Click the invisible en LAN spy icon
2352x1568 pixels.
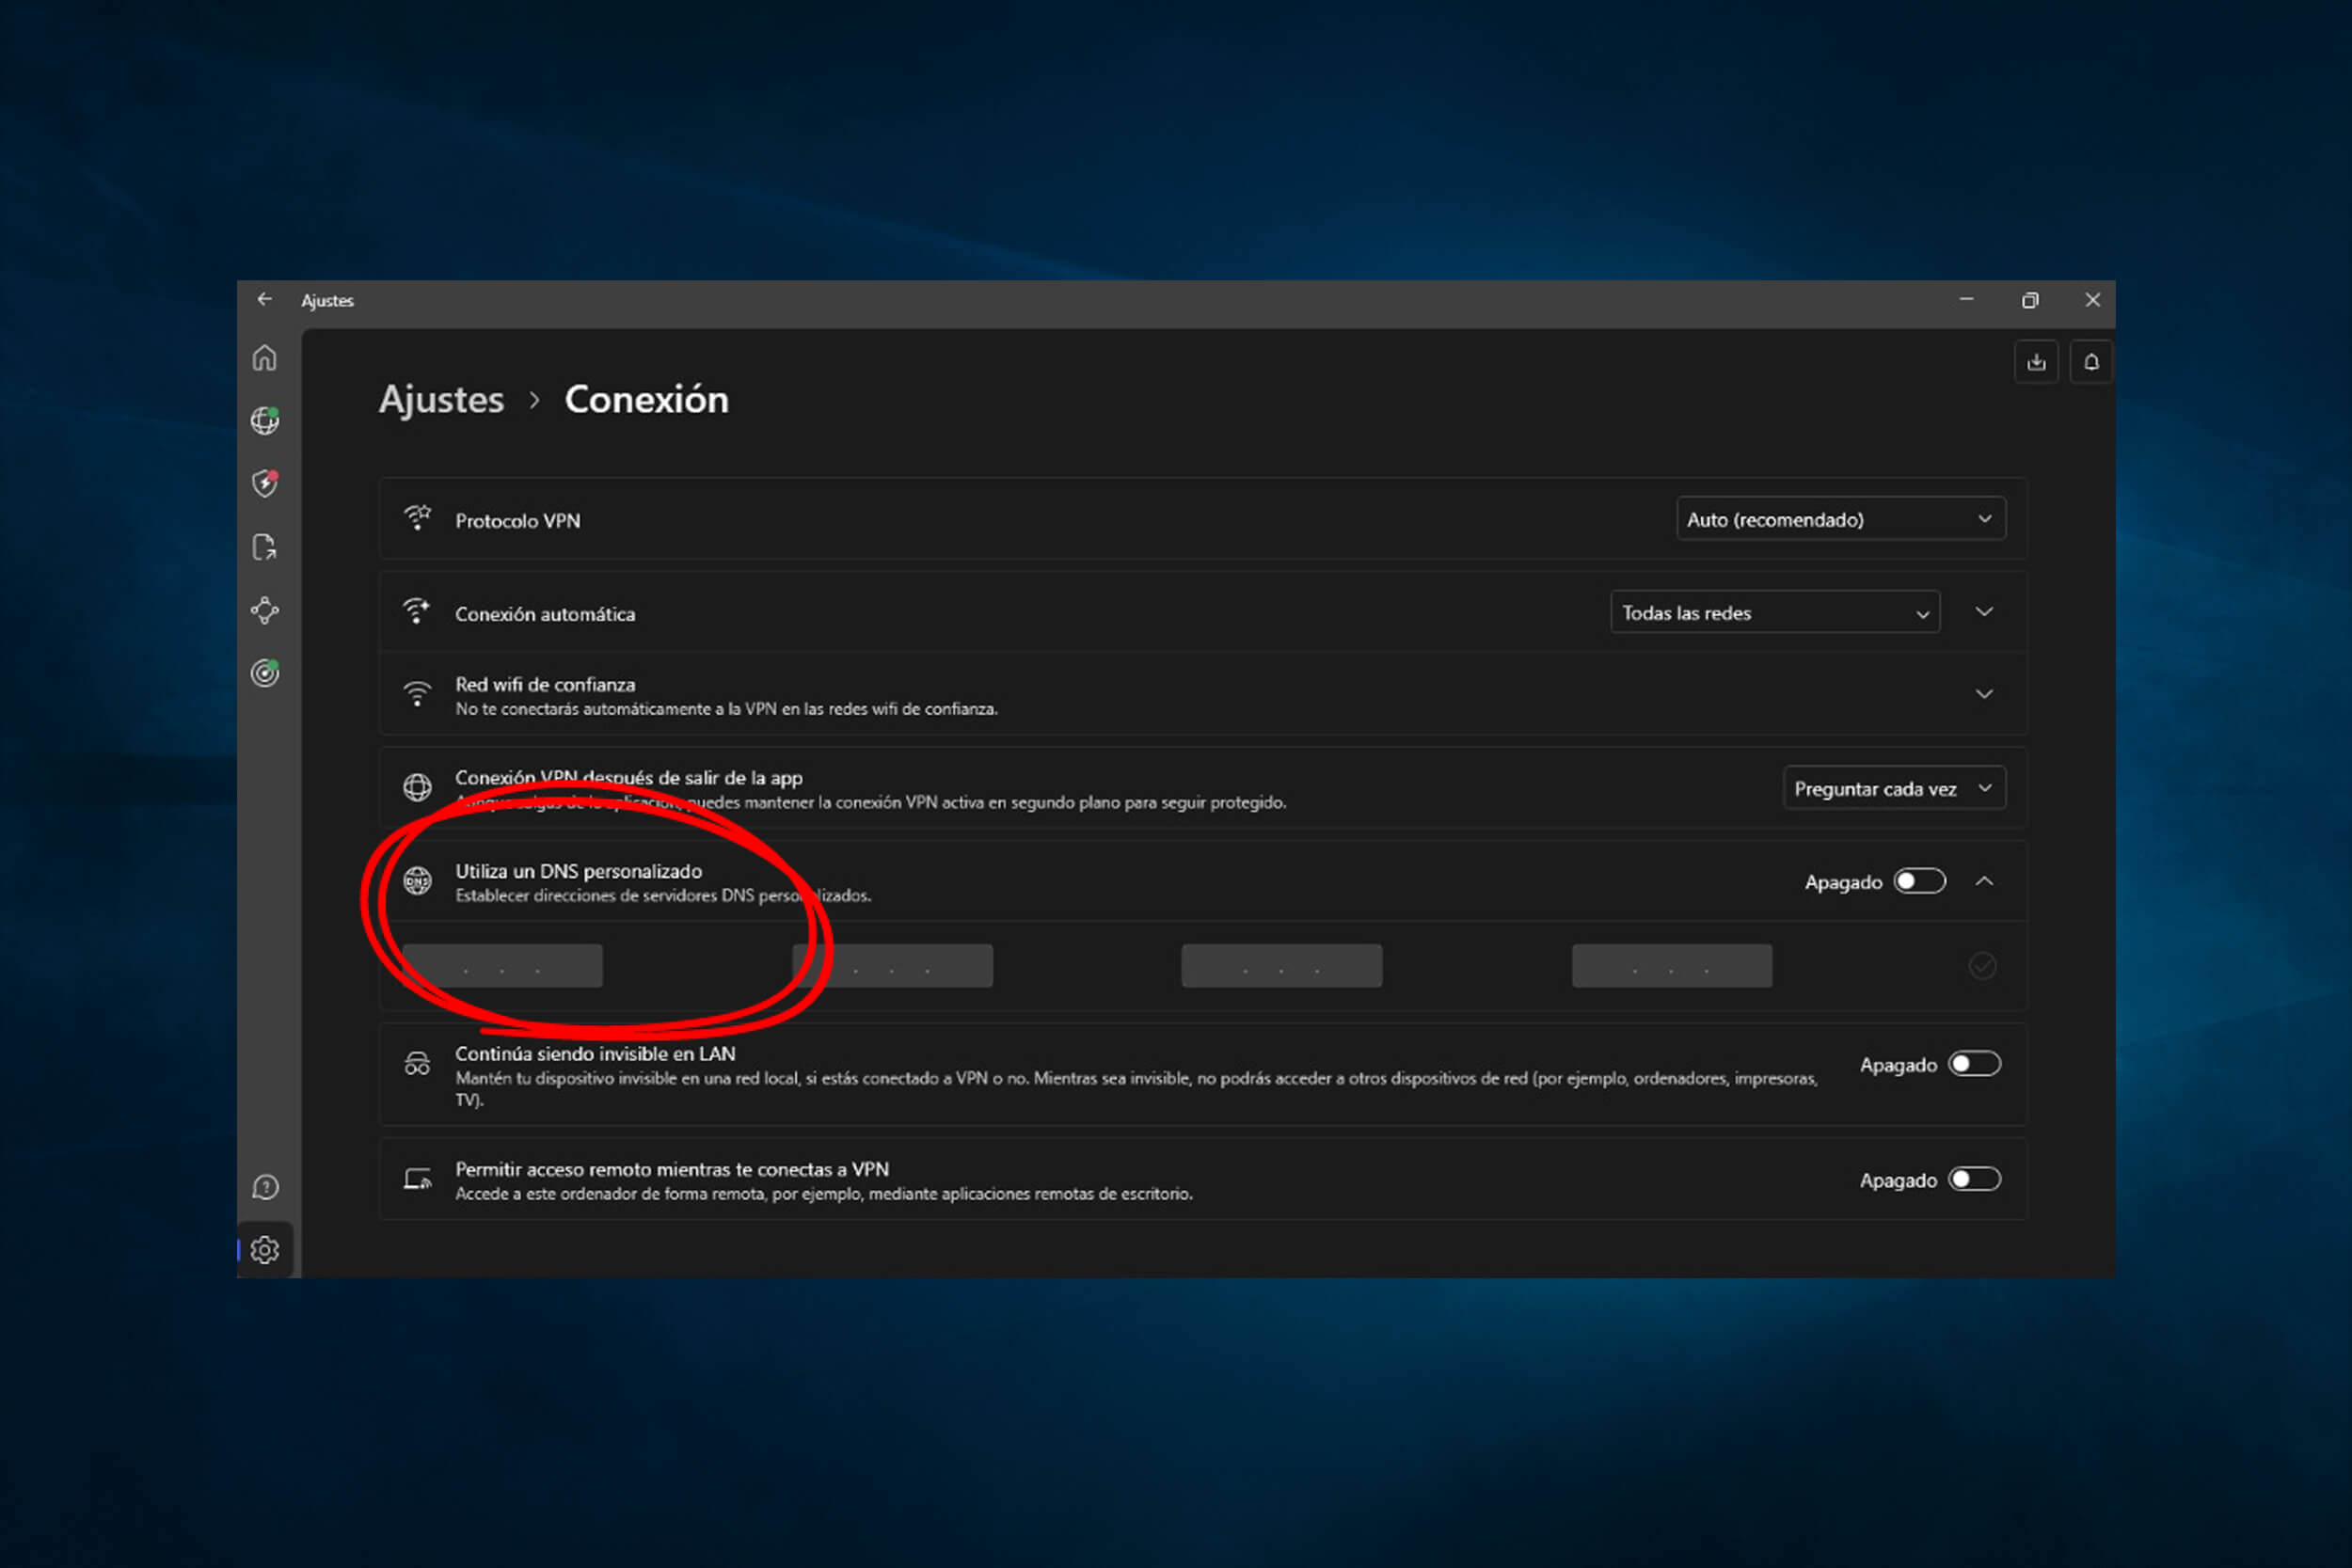click(417, 1064)
